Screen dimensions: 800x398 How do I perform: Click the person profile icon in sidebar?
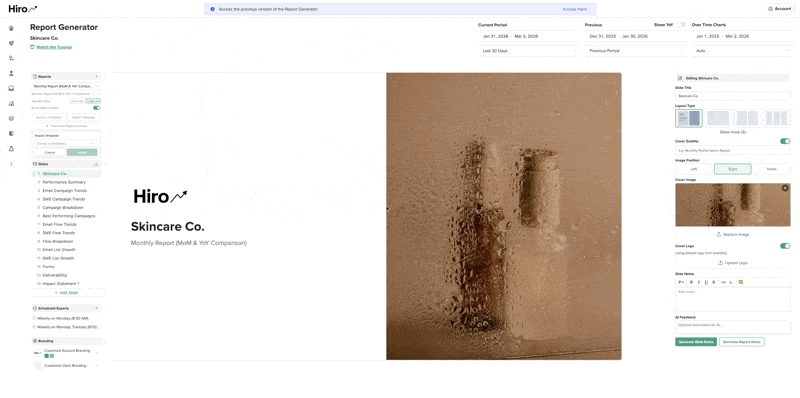11,73
